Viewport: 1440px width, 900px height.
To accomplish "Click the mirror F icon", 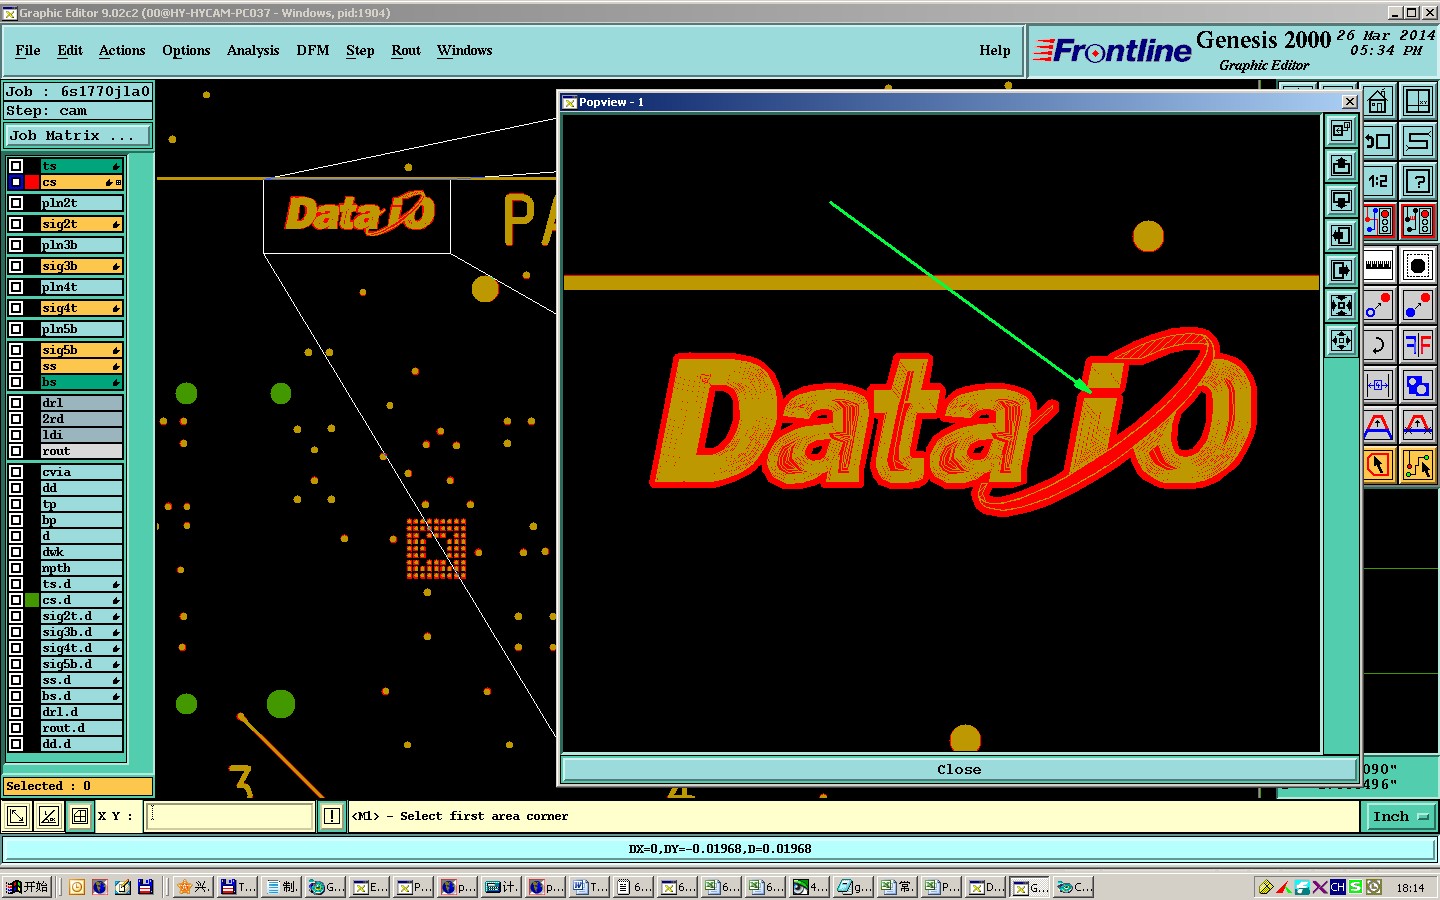I will [x=1417, y=345].
